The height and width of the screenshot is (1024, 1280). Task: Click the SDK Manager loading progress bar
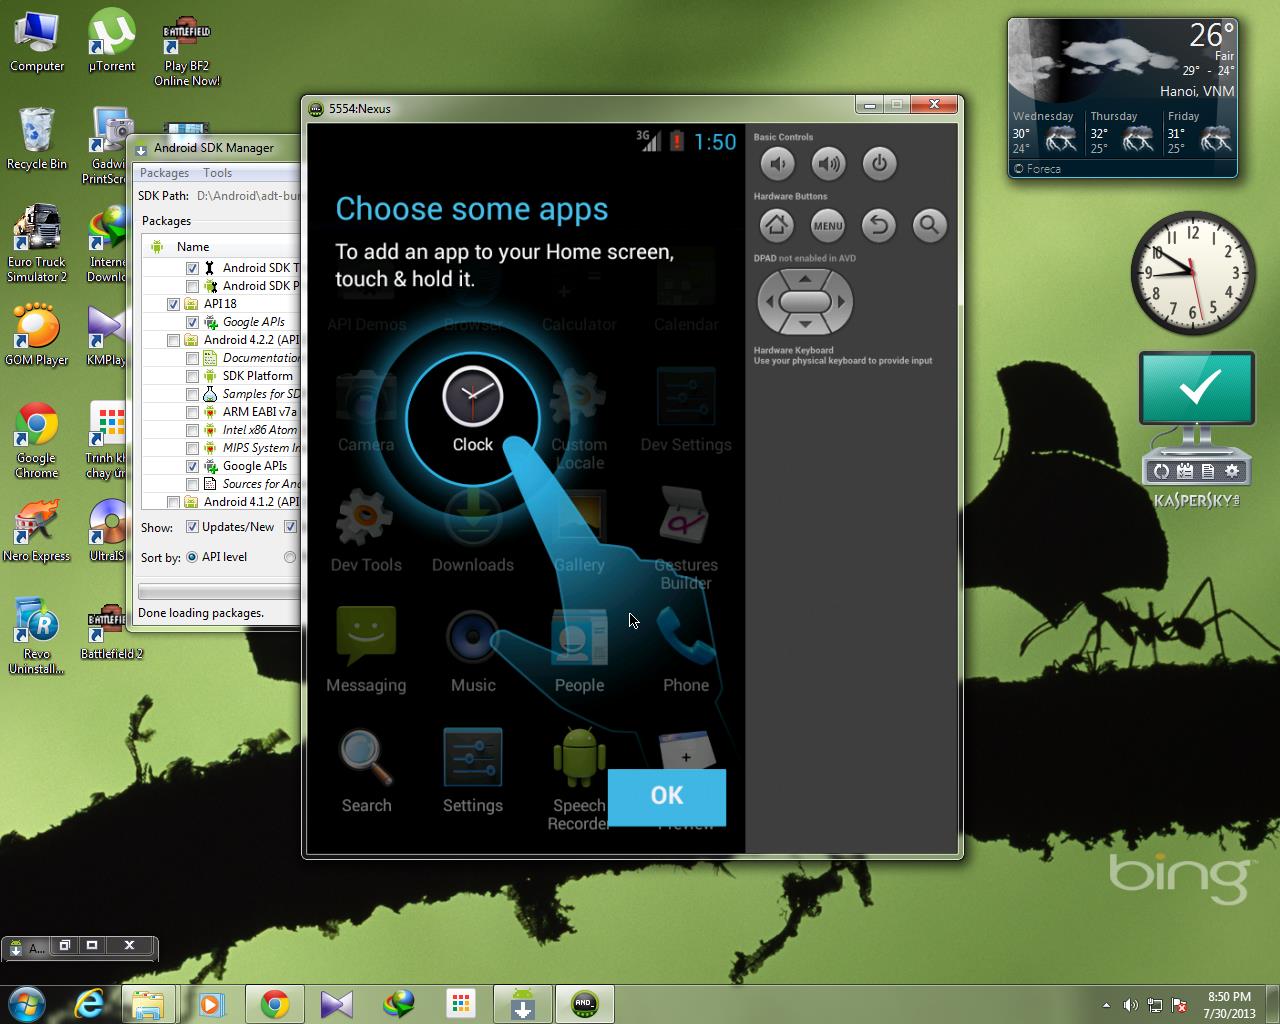pos(218,592)
